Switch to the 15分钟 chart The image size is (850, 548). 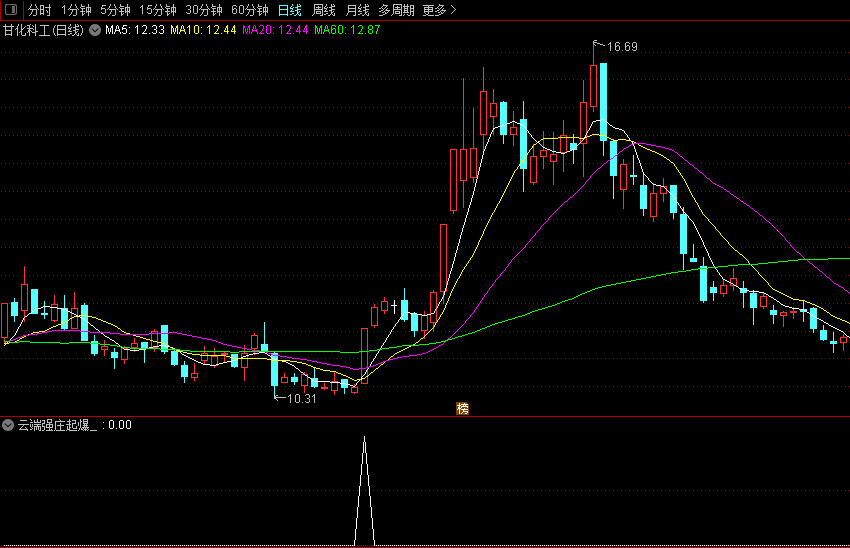pos(157,10)
